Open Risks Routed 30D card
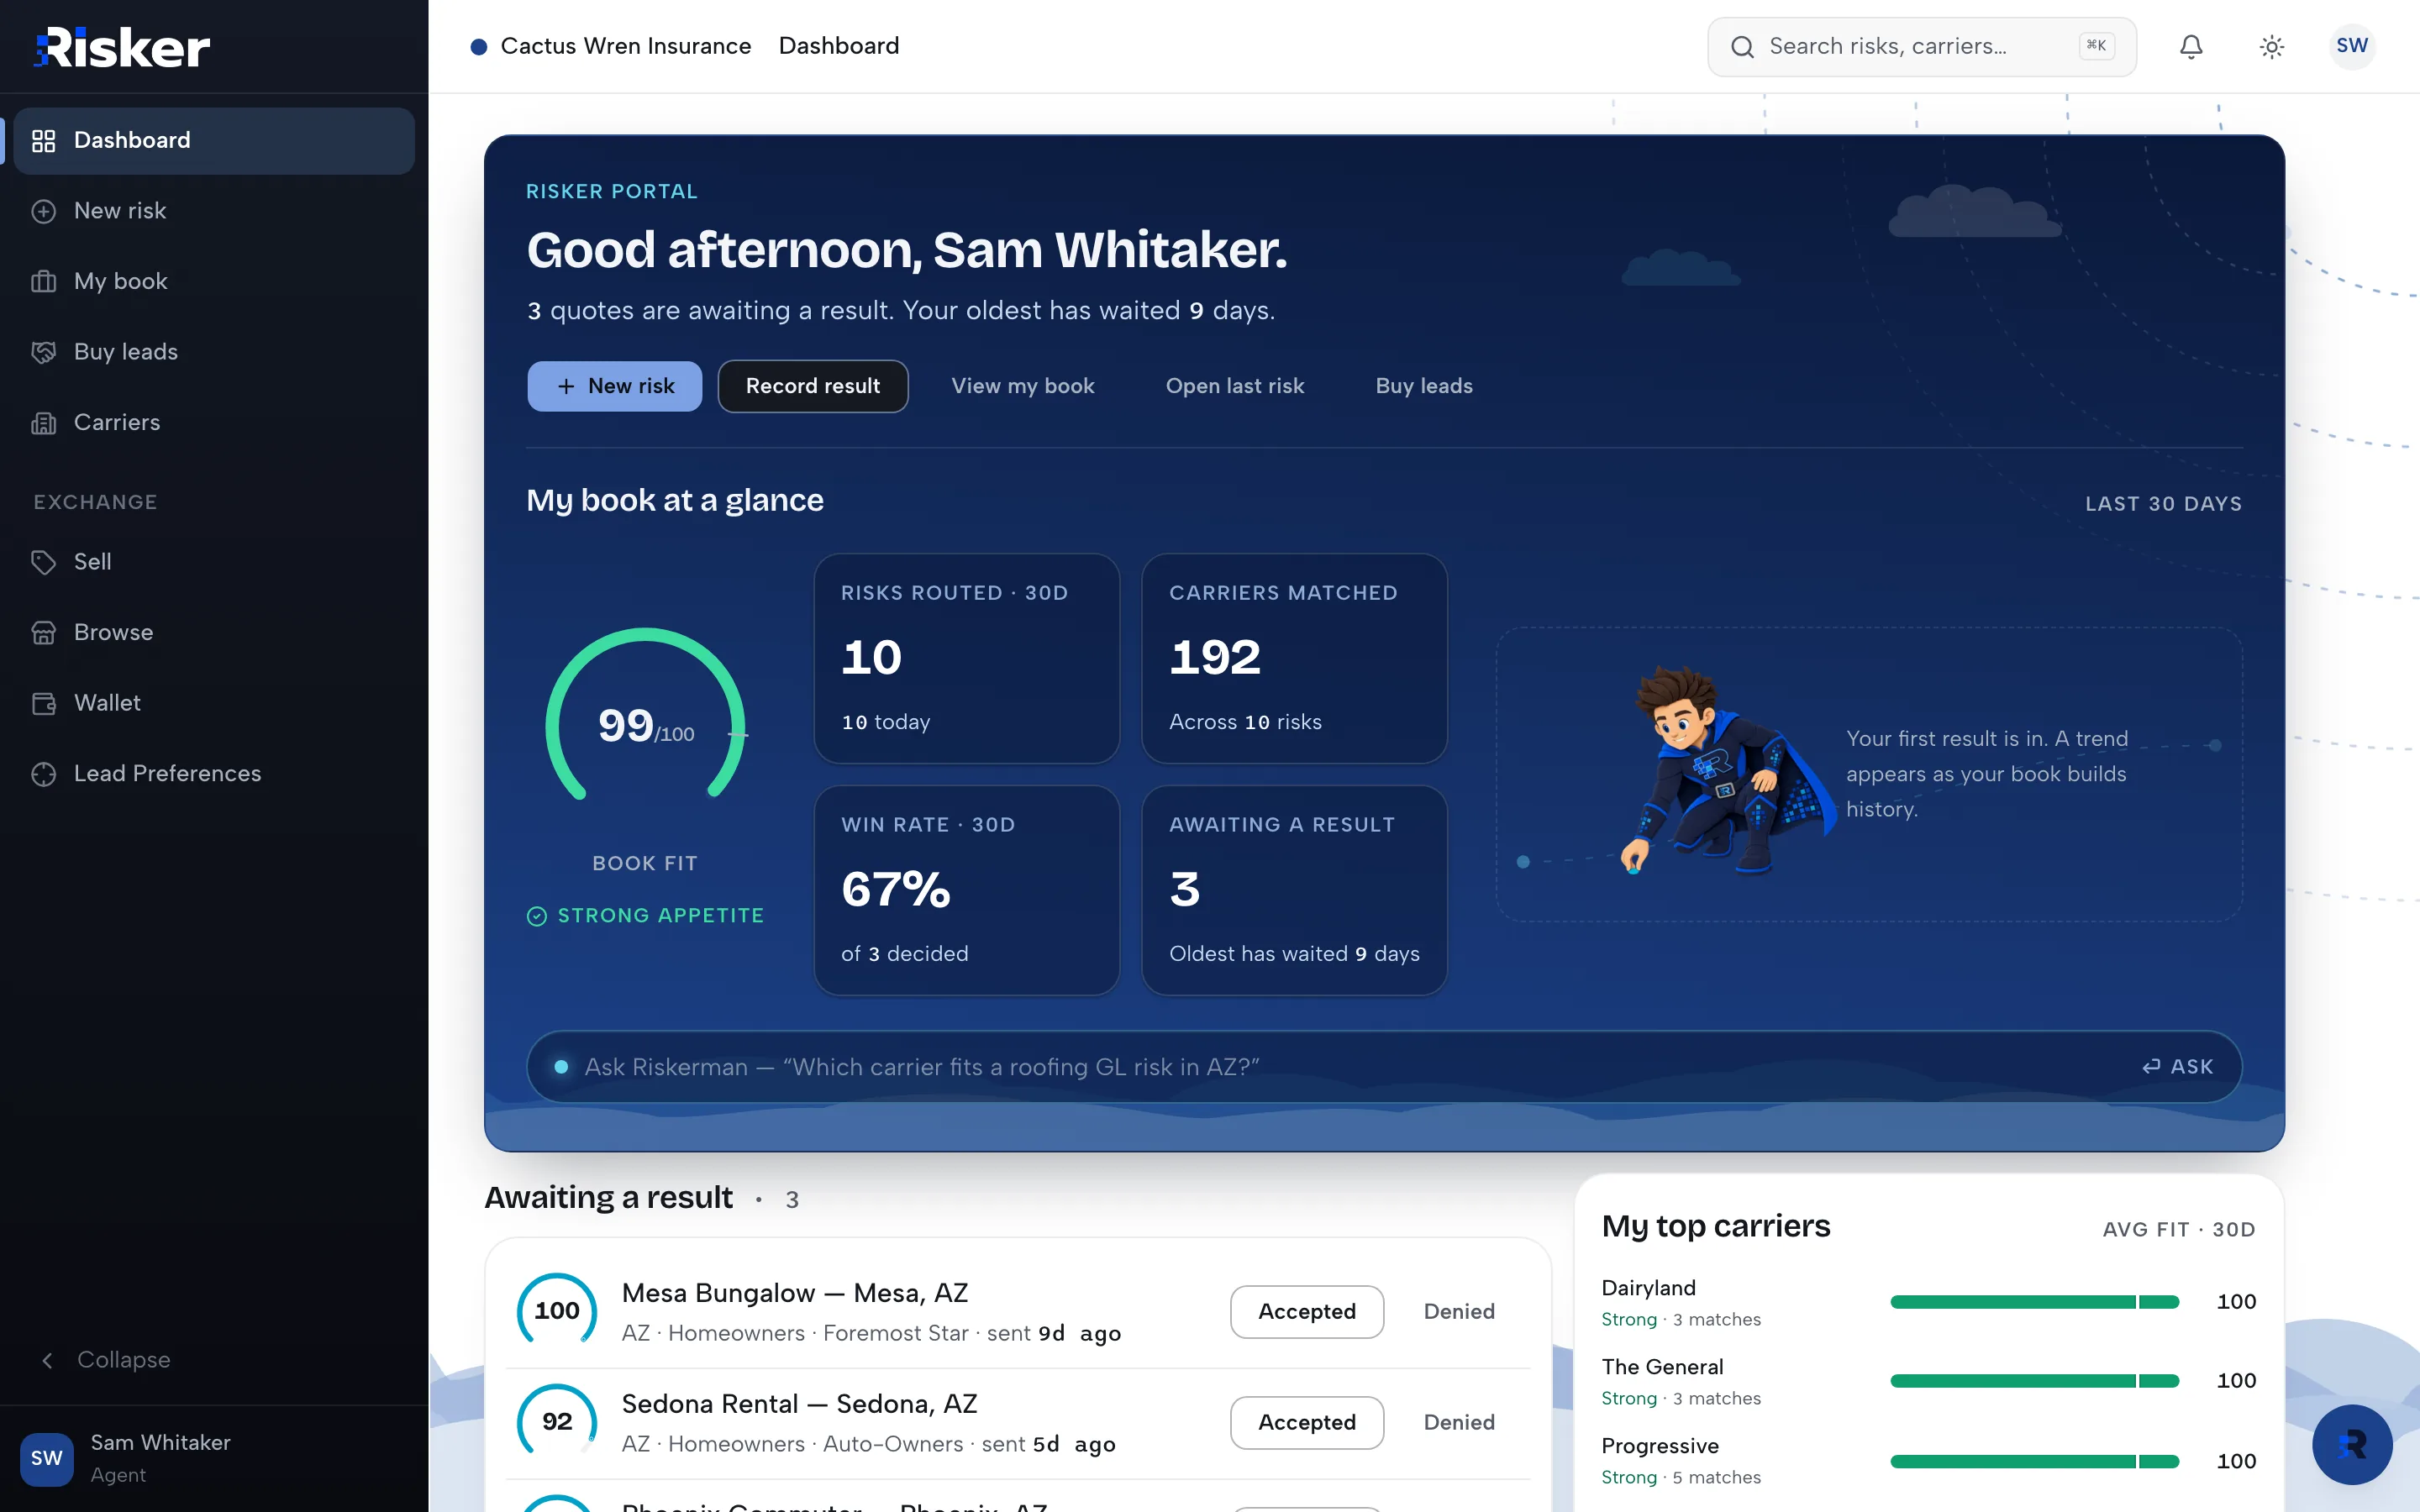The height and width of the screenshot is (1512, 2420). pyautogui.click(x=967, y=659)
